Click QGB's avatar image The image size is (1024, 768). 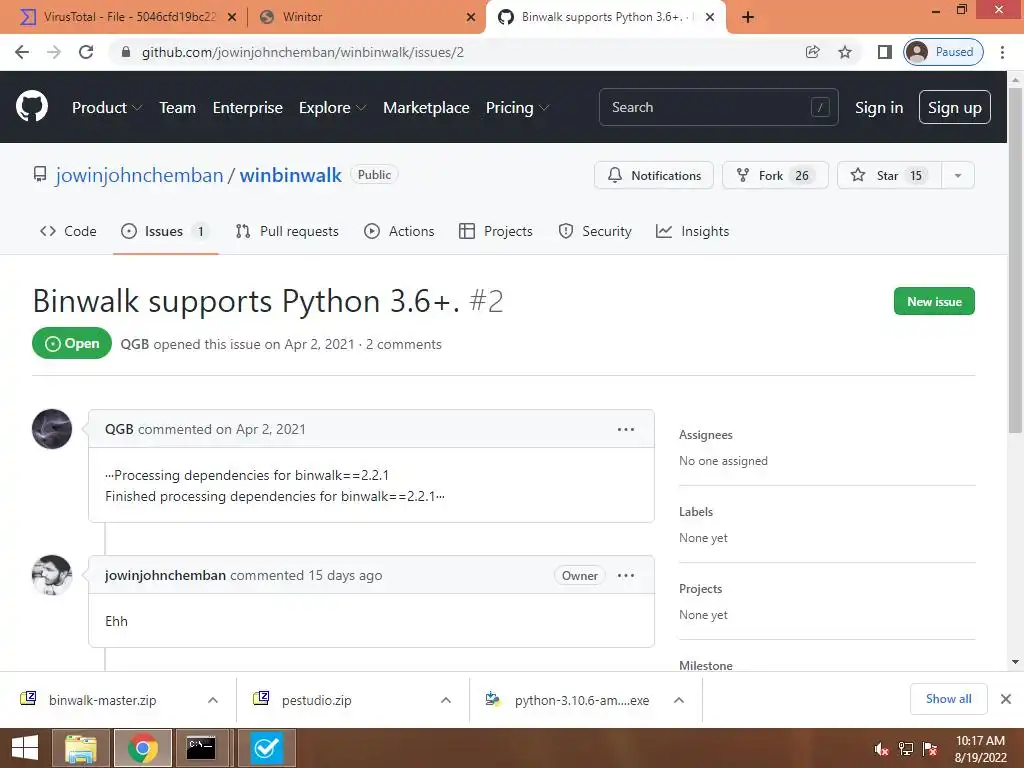[52, 429]
